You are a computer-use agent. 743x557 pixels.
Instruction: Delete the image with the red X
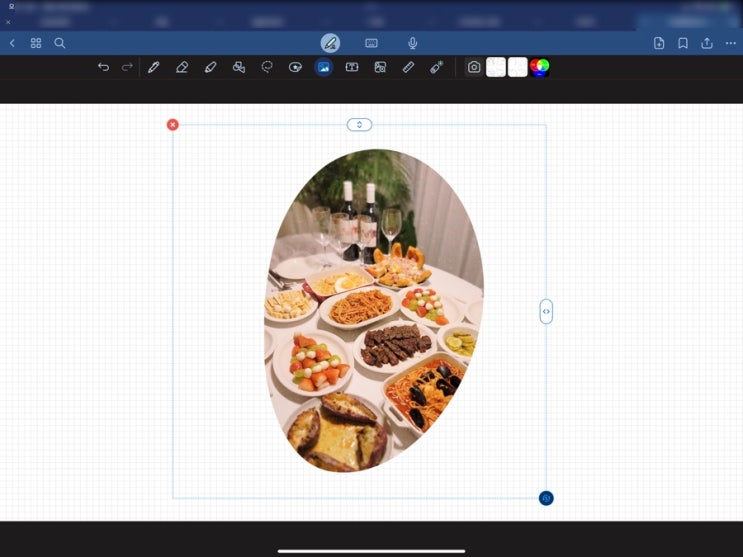click(173, 125)
